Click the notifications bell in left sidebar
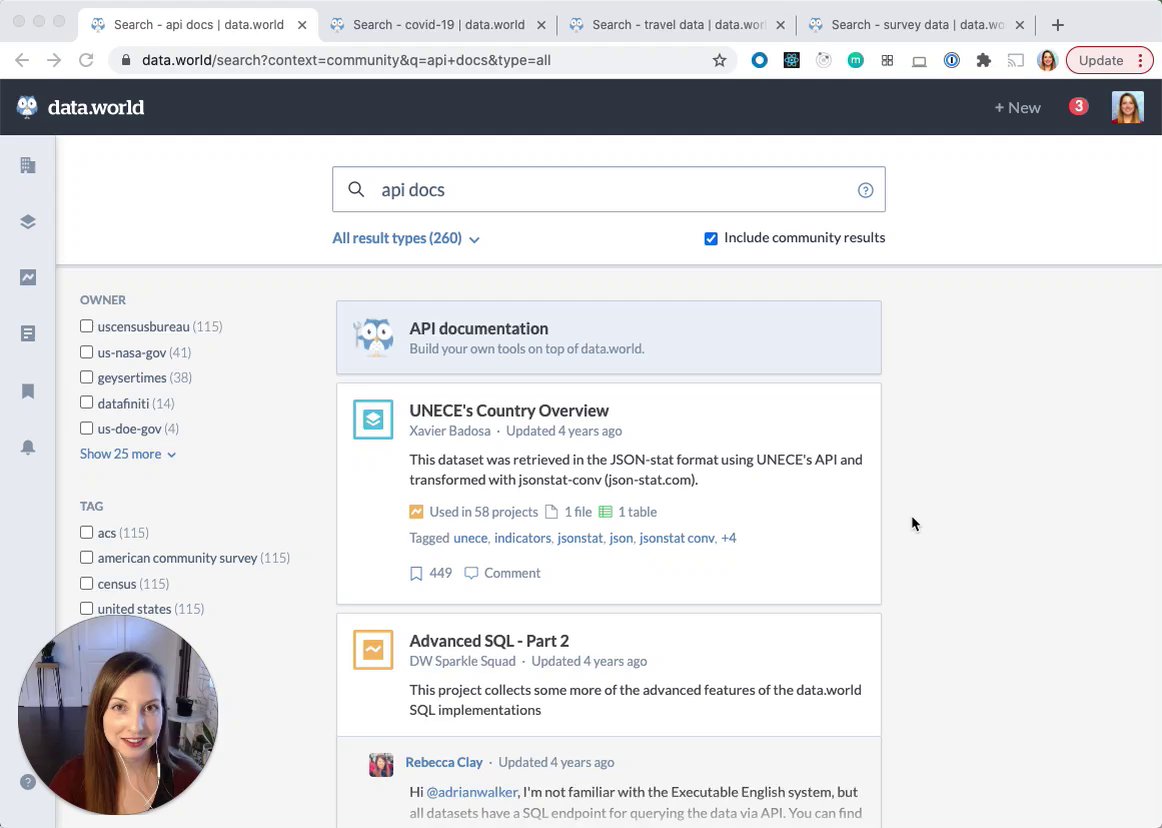The image size is (1162, 828). click(x=28, y=448)
